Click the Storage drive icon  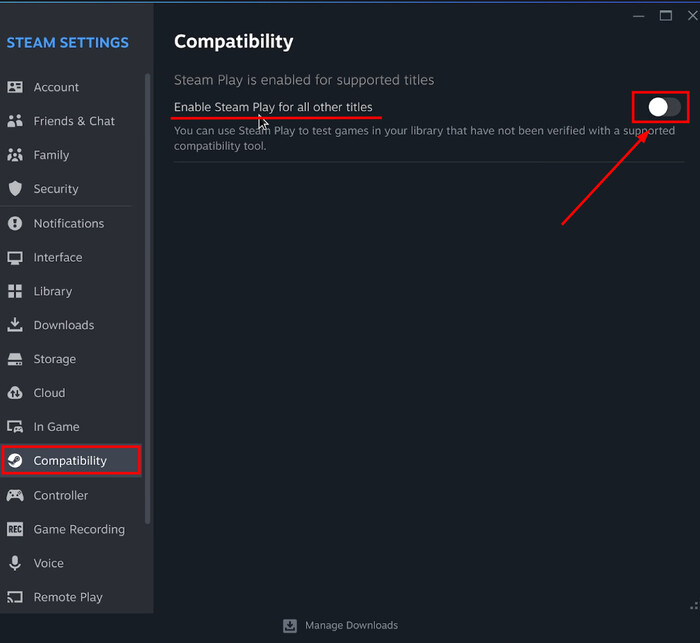(x=15, y=359)
